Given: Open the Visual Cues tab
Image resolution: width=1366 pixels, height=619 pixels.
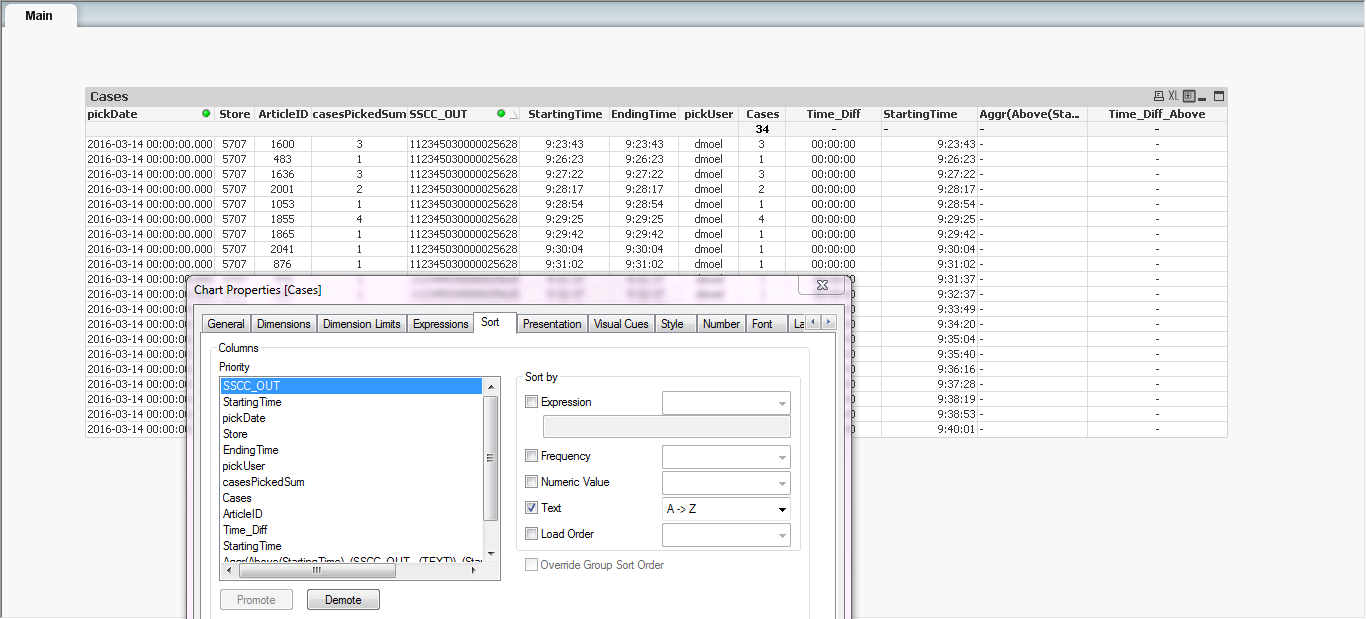Looking at the screenshot, I should 621,324.
